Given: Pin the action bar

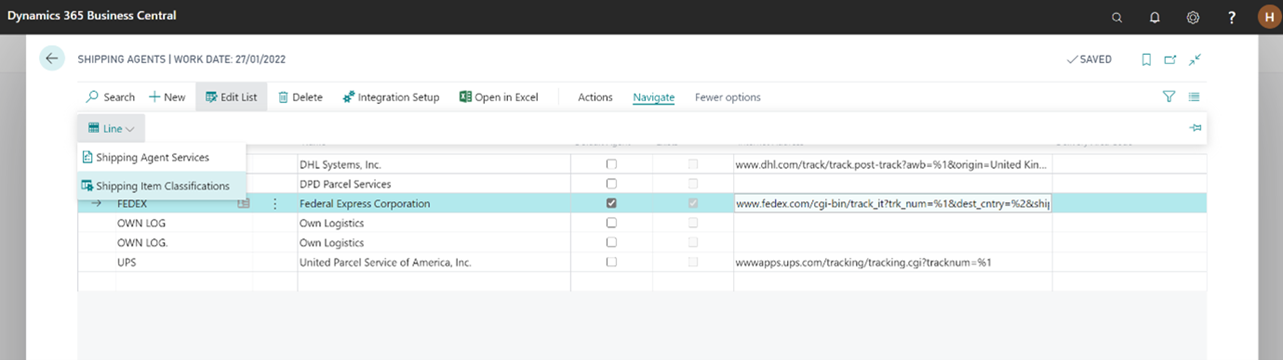Looking at the screenshot, I should click(x=1195, y=128).
